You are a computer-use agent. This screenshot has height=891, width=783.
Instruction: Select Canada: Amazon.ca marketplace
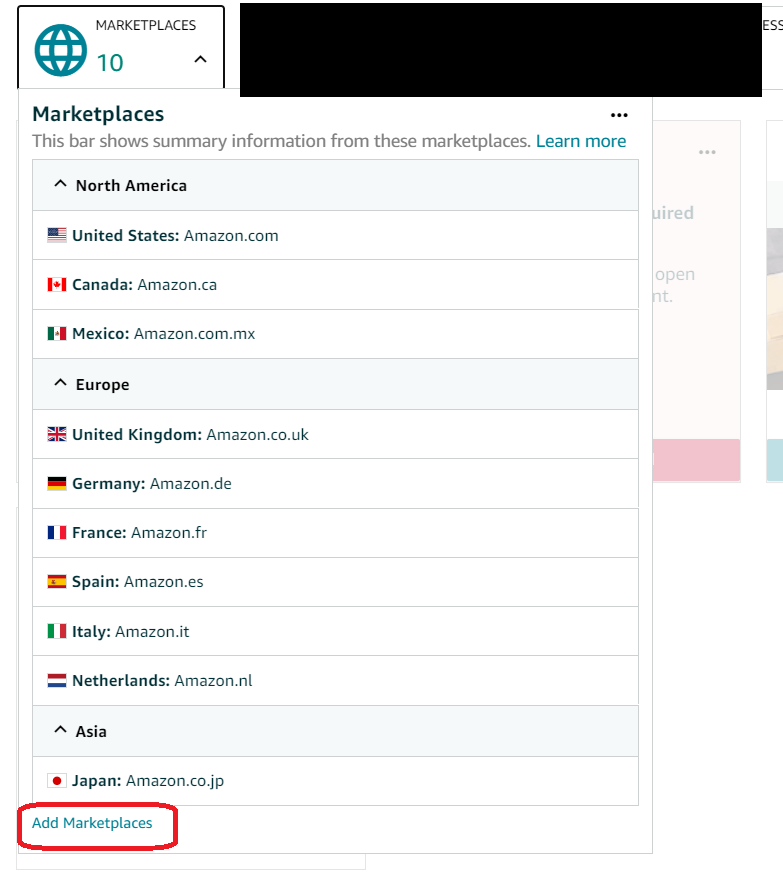coord(335,285)
